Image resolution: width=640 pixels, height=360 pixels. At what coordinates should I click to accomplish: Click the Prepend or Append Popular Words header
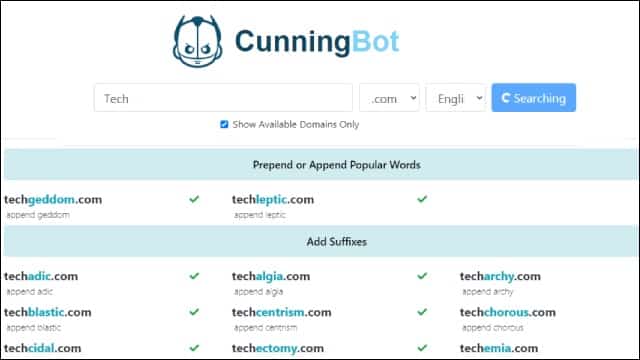(320, 164)
